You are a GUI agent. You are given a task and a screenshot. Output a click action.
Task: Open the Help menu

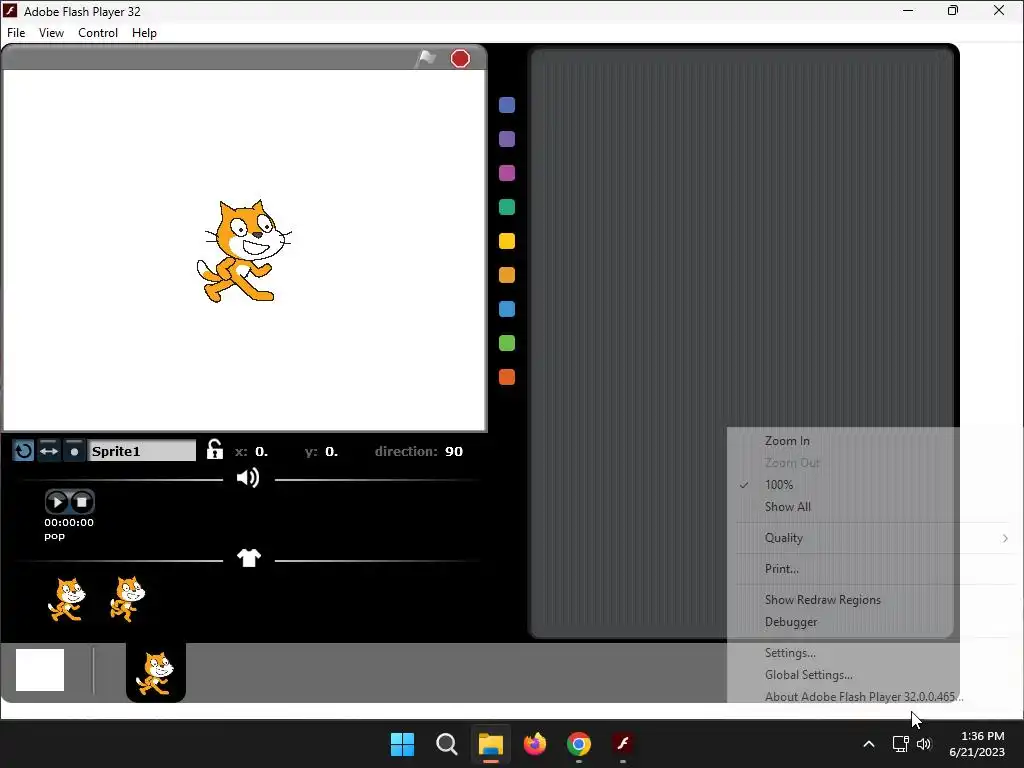(144, 33)
